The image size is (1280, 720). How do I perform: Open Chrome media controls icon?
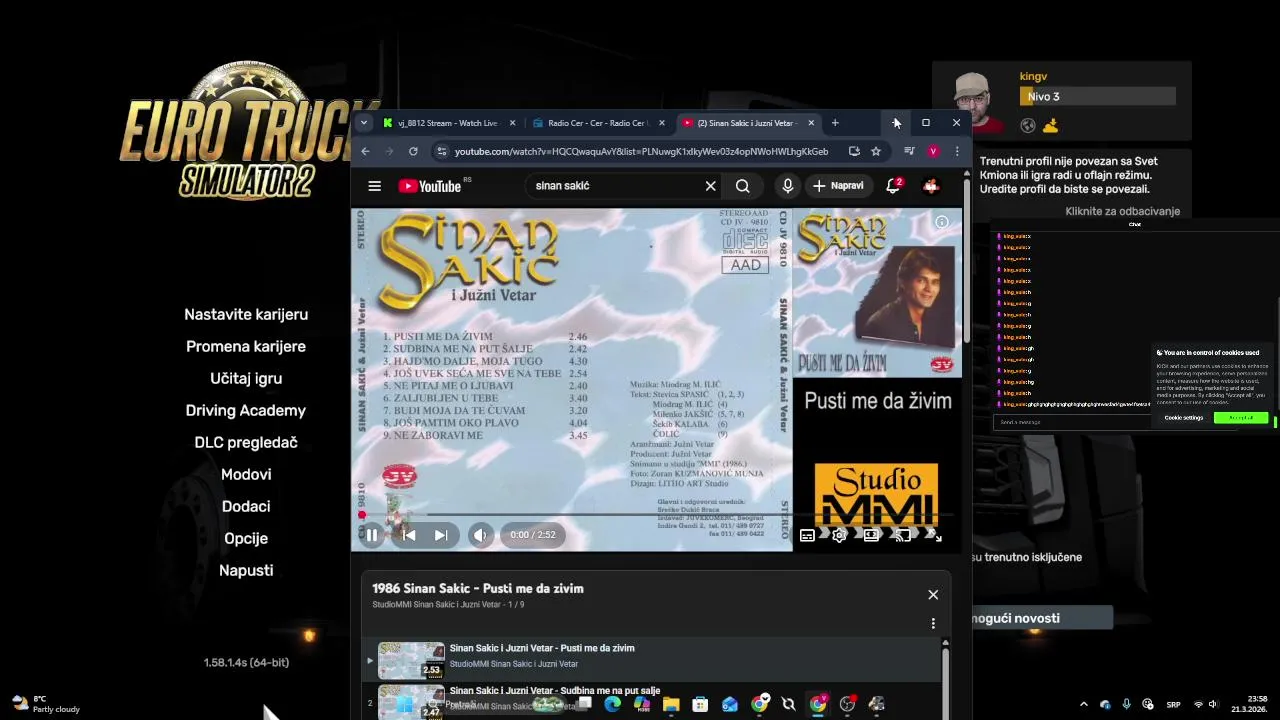(909, 151)
